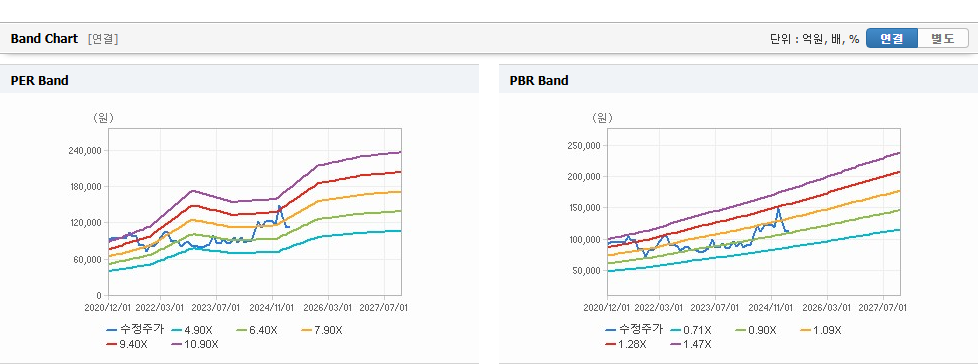
Task: Toggle the 4.90X legend series
Action: [192, 330]
